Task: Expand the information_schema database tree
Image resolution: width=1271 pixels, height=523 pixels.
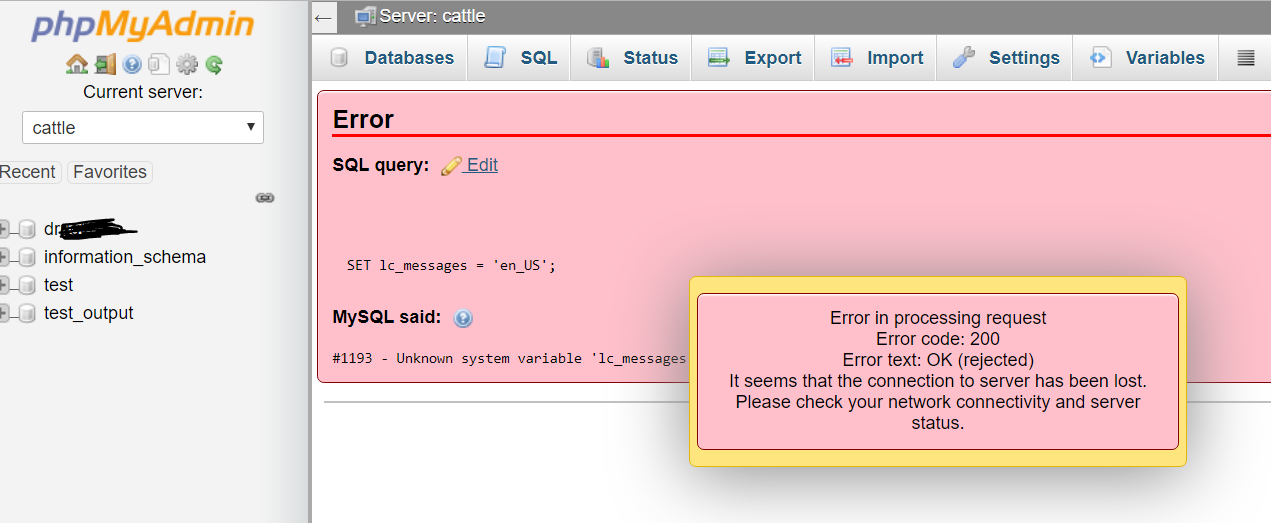Action: pyautogui.click(x=6, y=257)
